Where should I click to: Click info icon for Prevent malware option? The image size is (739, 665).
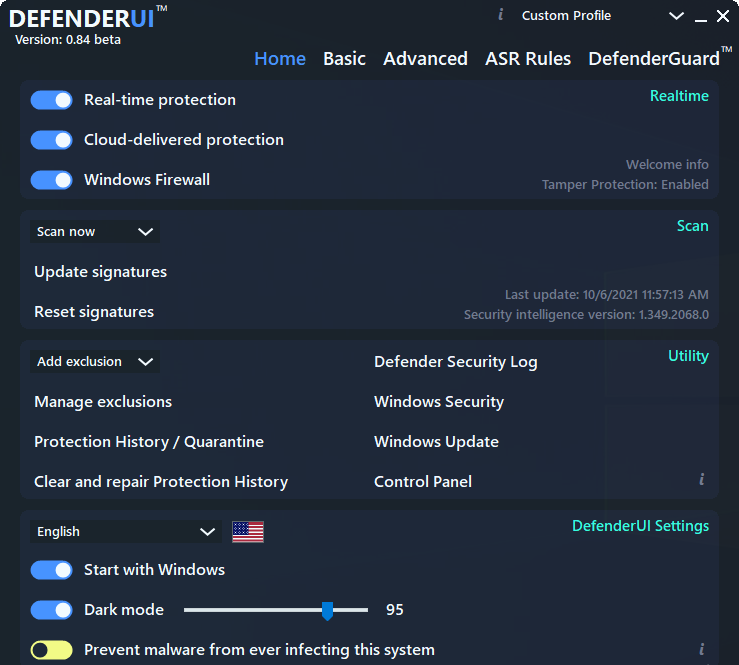coord(702,649)
